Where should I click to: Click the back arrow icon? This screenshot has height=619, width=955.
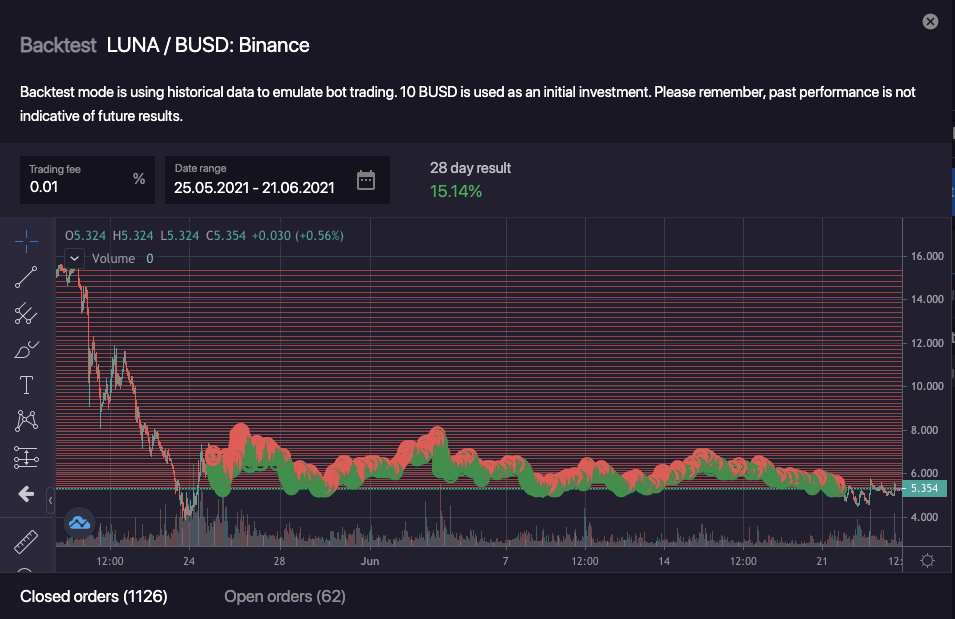point(26,494)
